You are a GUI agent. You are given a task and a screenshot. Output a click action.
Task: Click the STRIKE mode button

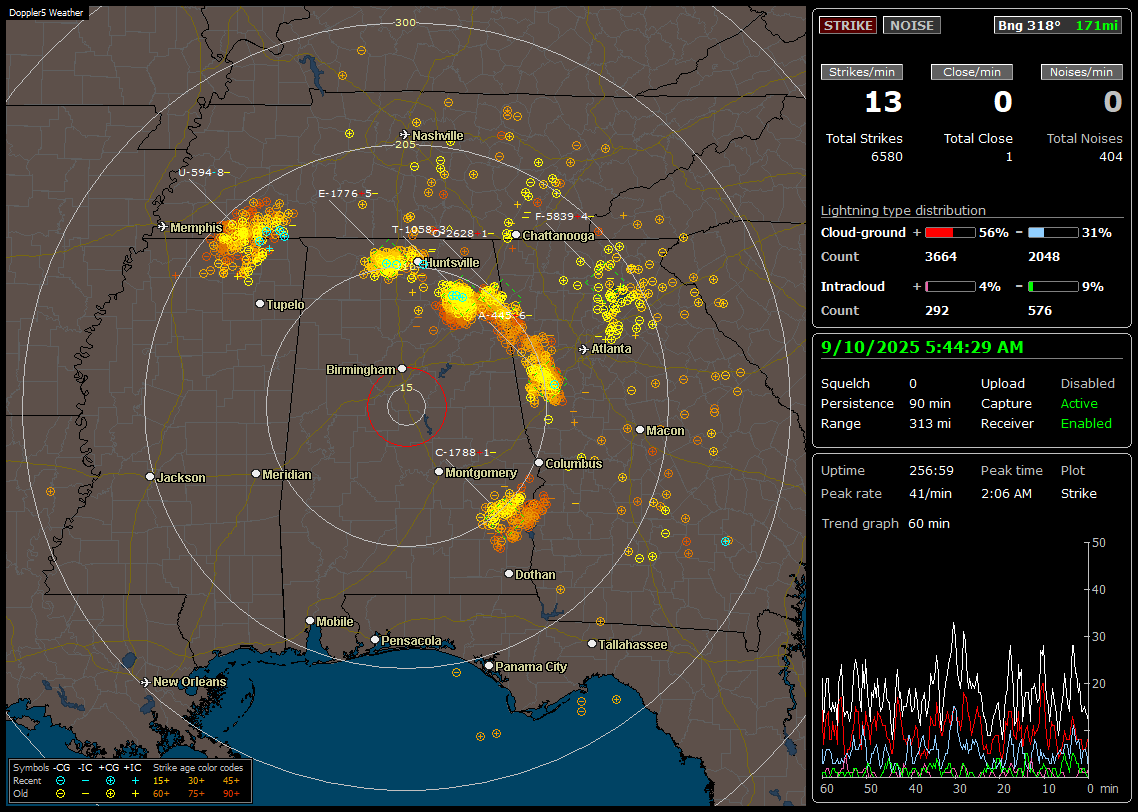(x=848, y=25)
